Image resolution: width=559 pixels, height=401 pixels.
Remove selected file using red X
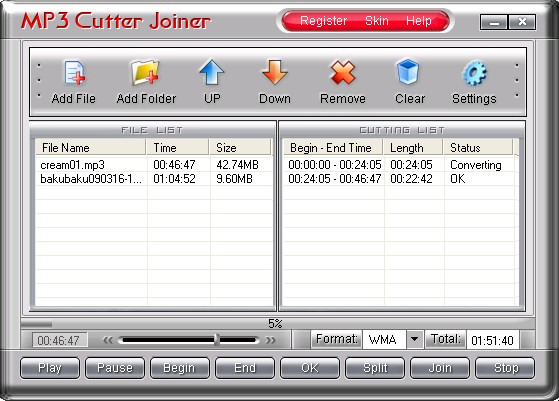click(x=343, y=73)
